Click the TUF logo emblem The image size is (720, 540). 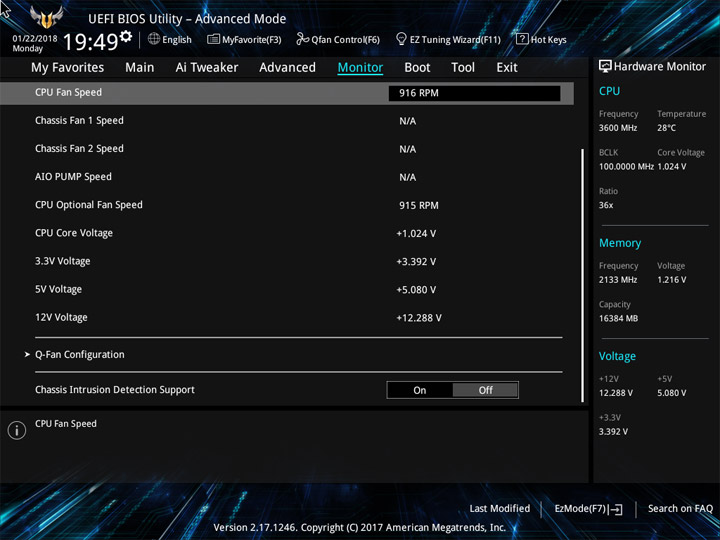[46, 17]
